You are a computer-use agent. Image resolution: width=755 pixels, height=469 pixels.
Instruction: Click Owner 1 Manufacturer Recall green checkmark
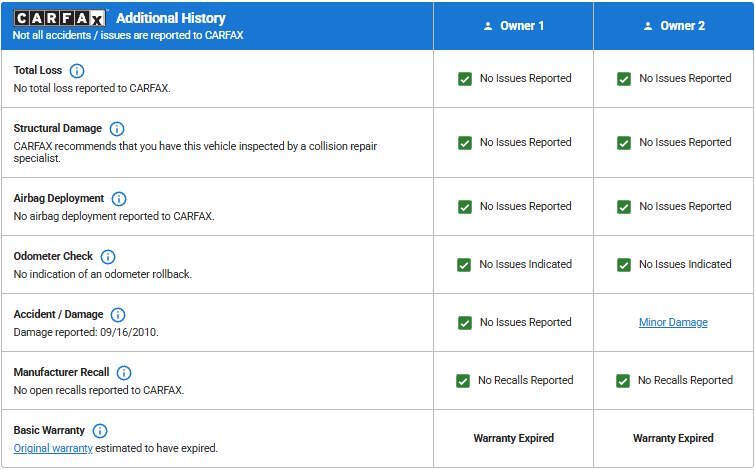coord(463,381)
